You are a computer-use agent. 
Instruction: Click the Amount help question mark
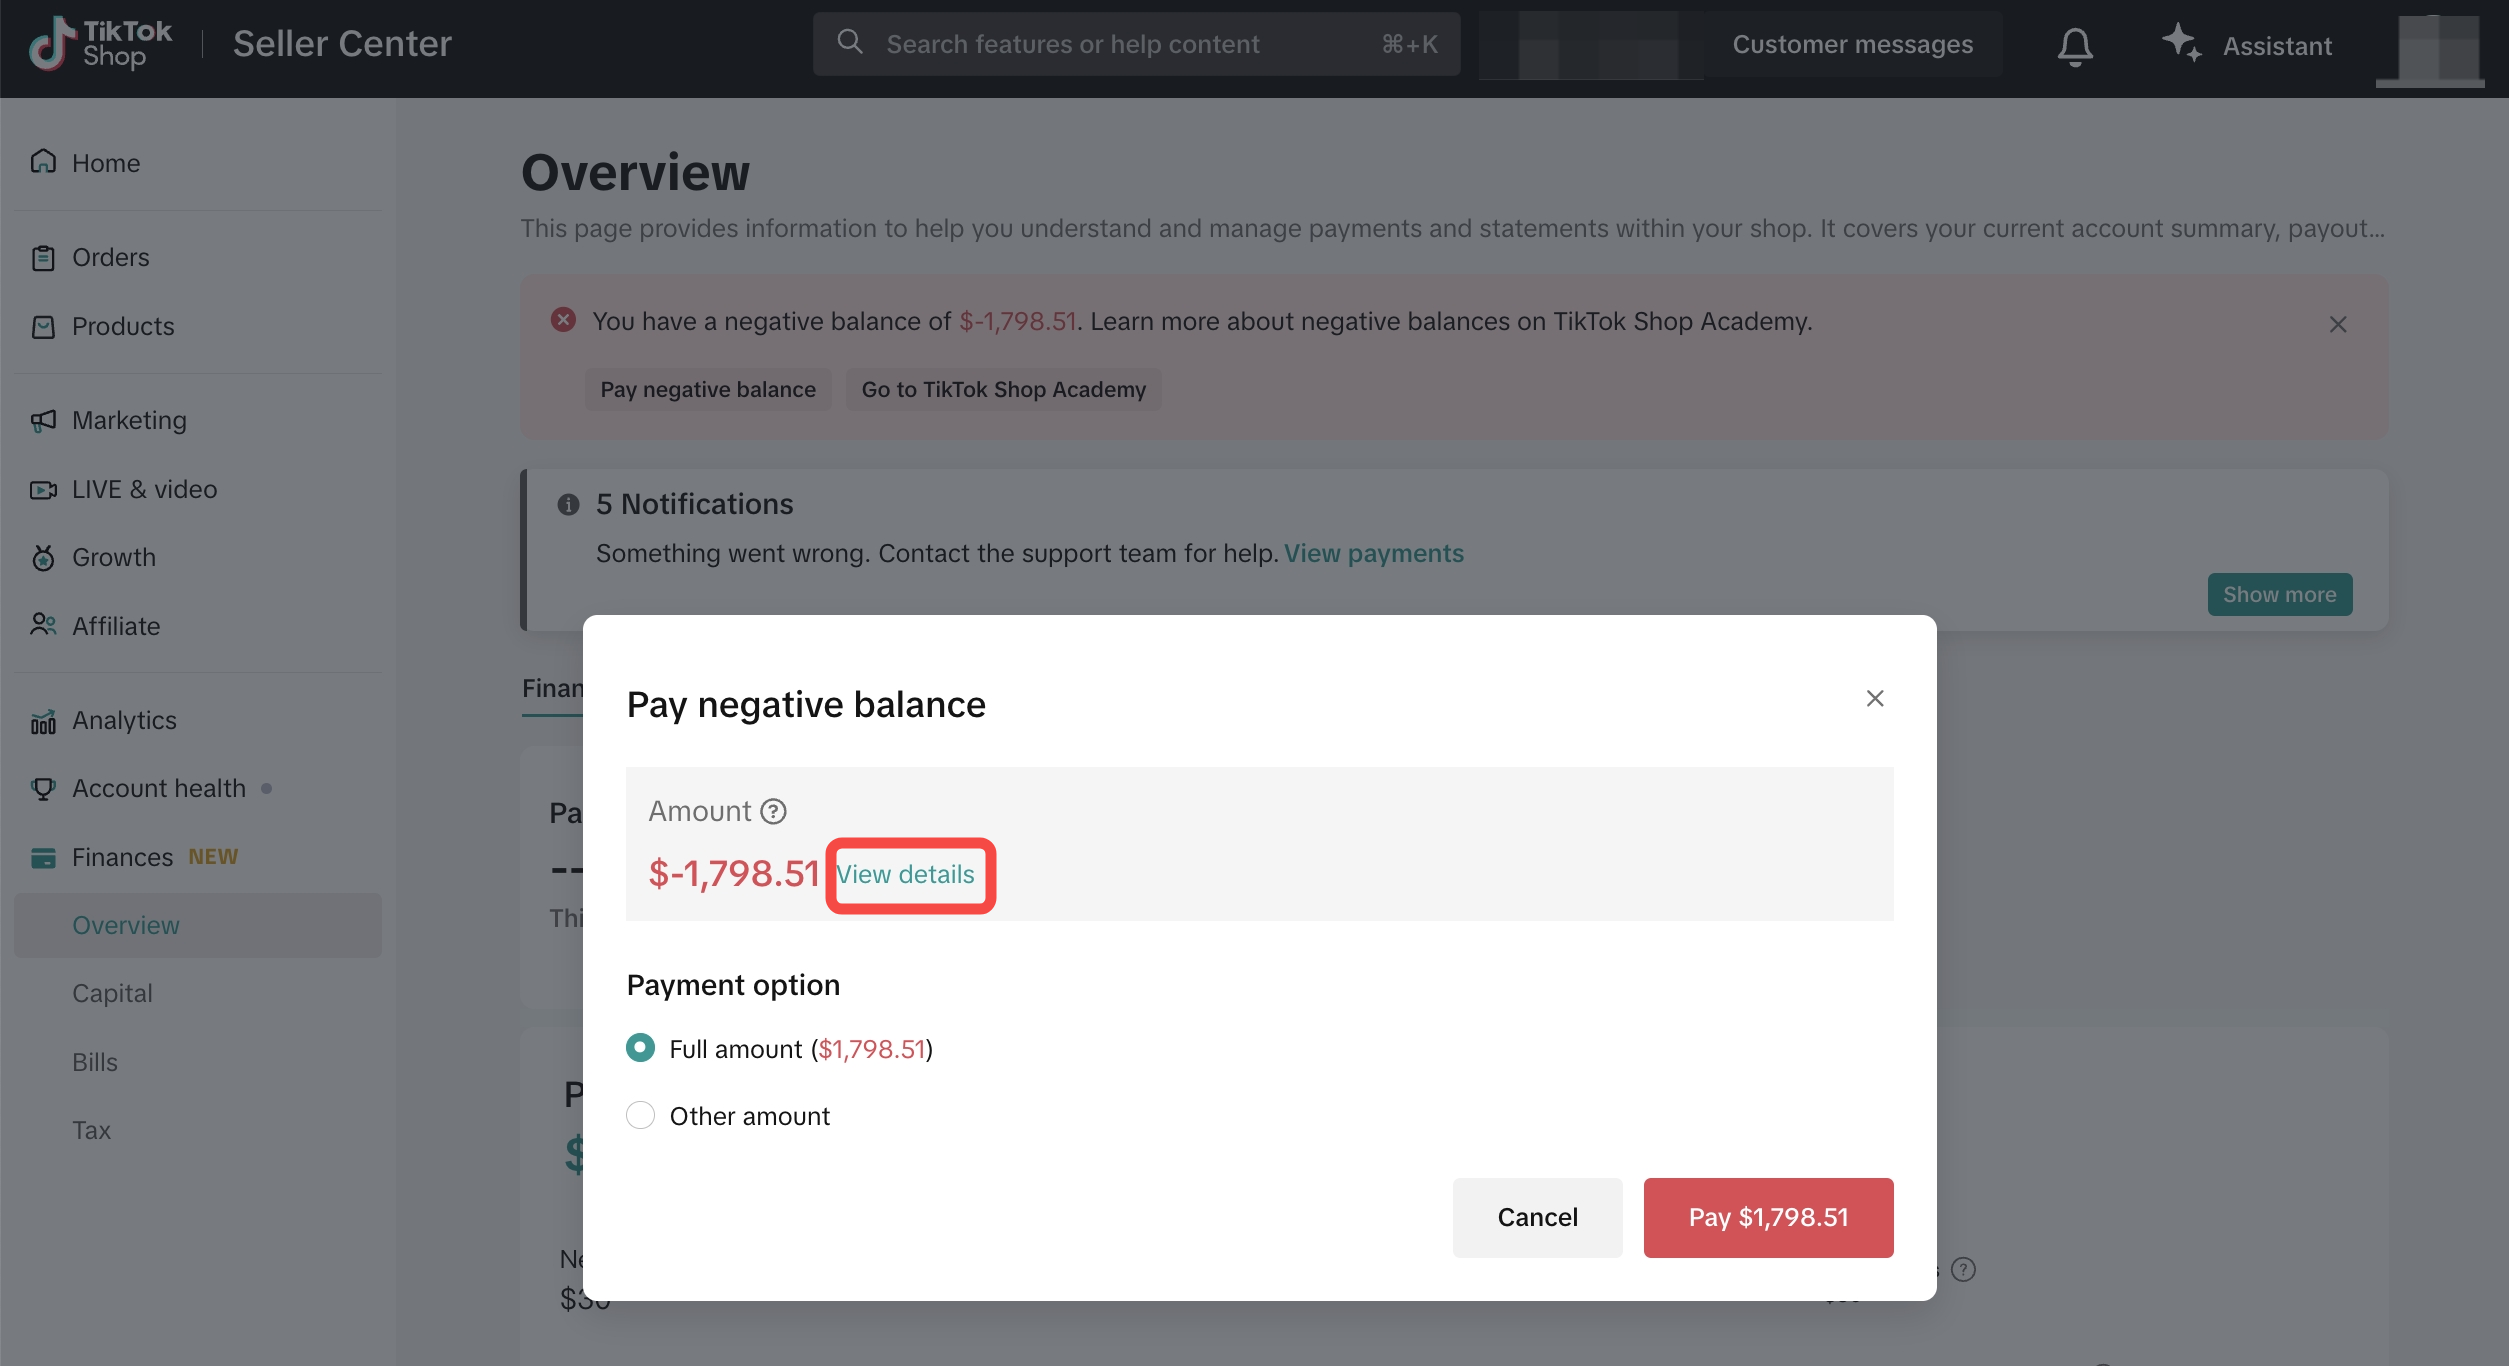point(773,811)
